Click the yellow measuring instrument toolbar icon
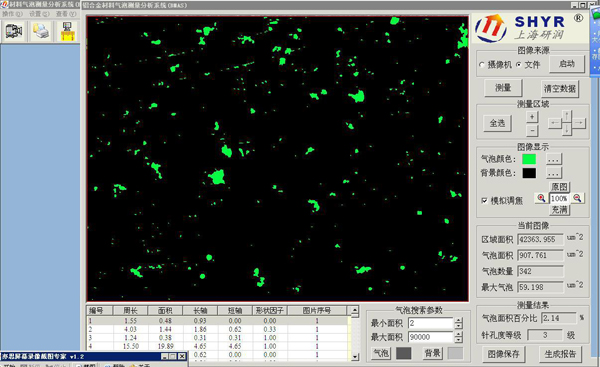This screenshot has width=600, height=367. pyautogui.click(x=67, y=31)
